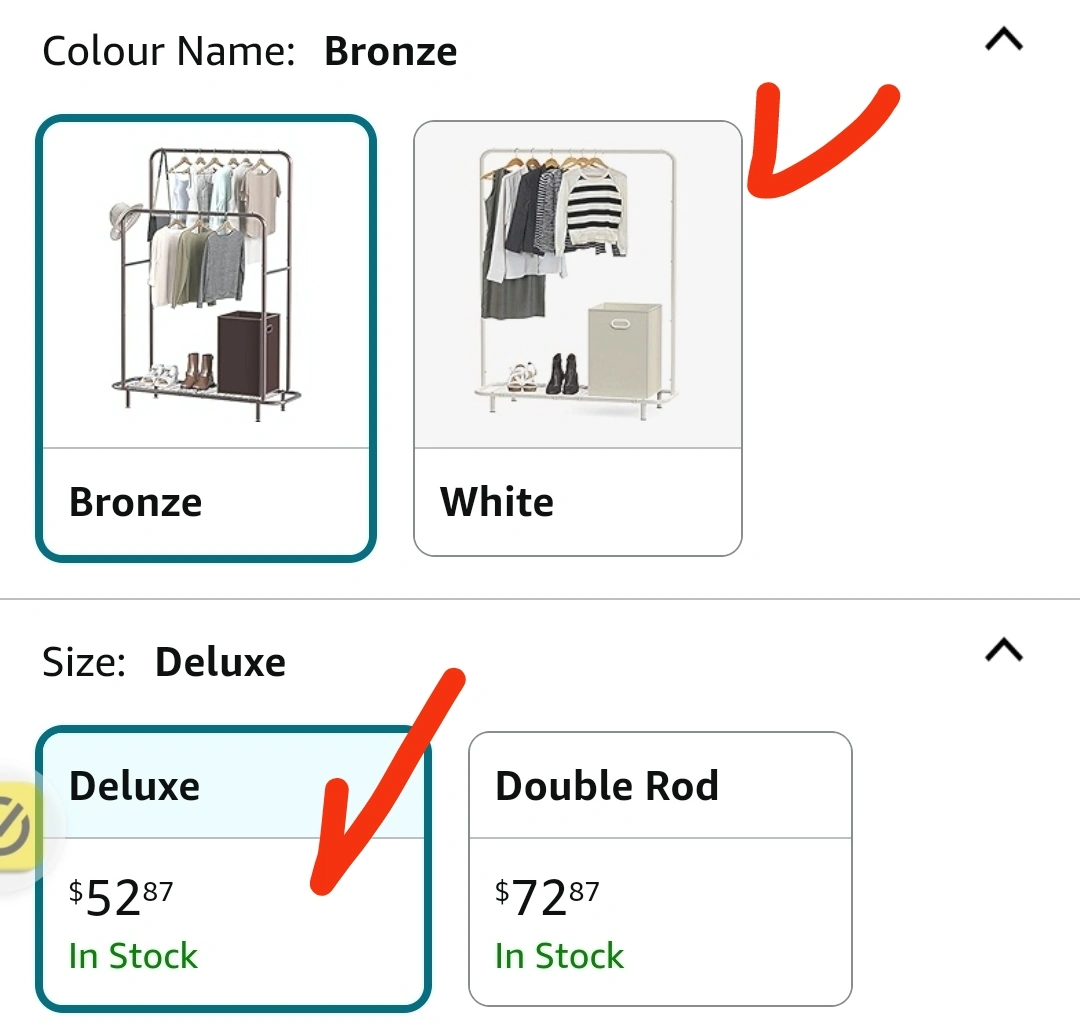Screen dimensions: 1080x1030
Task: Click In Stock under Deluxe
Action: pyautogui.click(x=133, y=956)
